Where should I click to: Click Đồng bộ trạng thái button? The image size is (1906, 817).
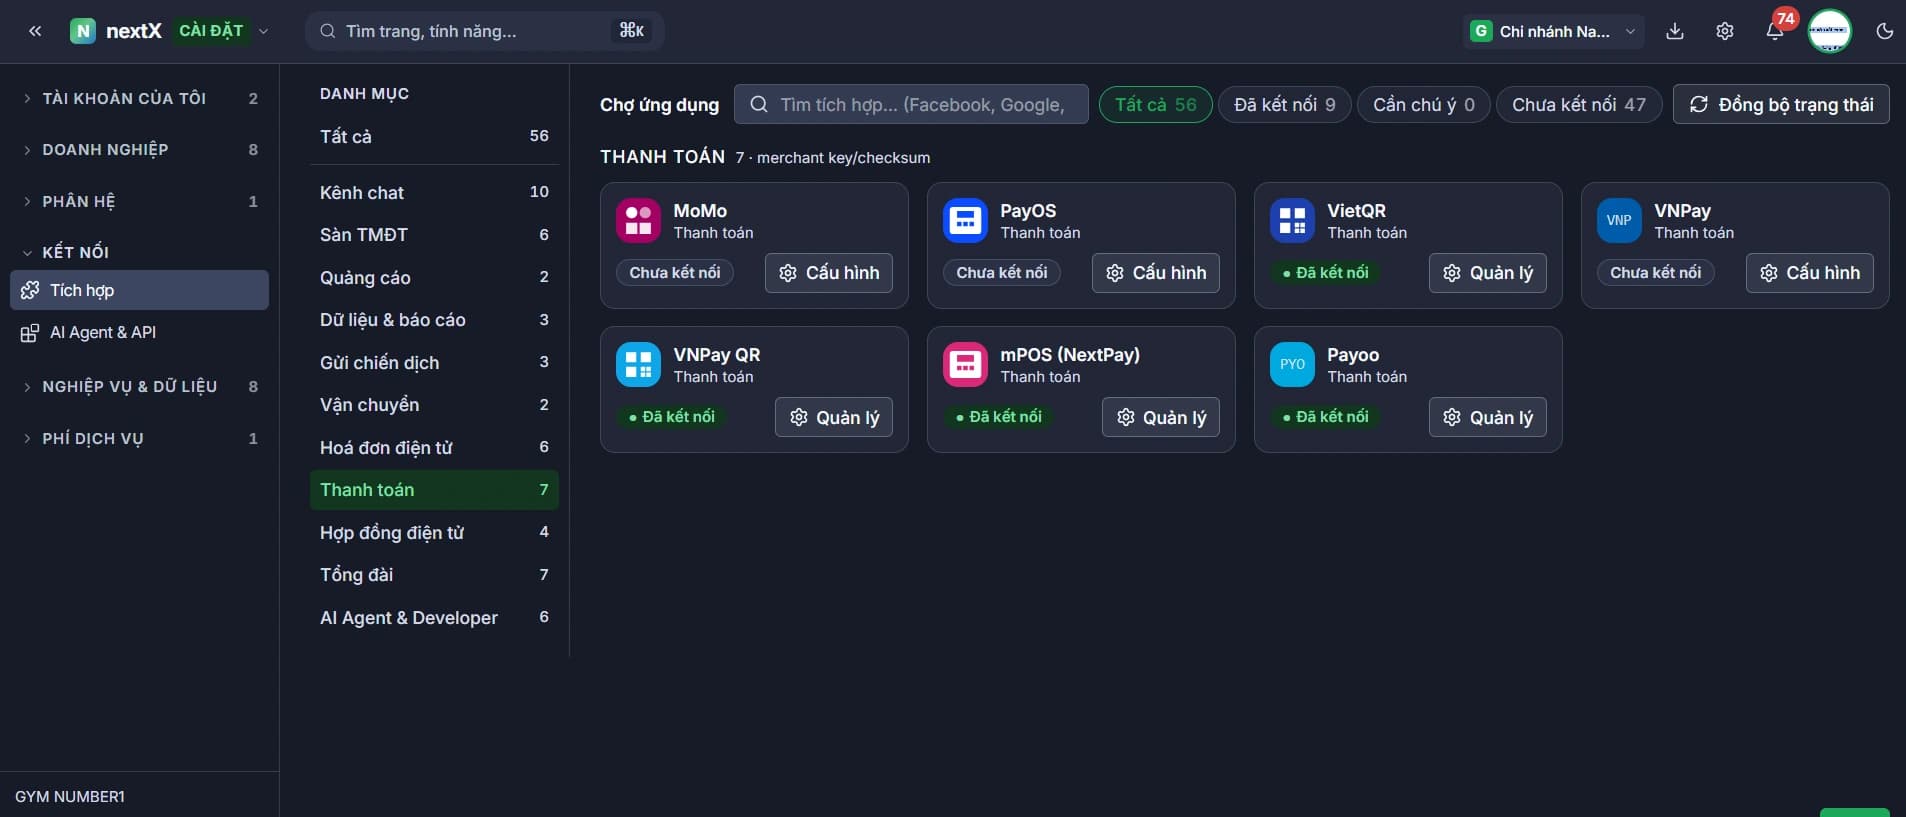[x=1781, y=105]
